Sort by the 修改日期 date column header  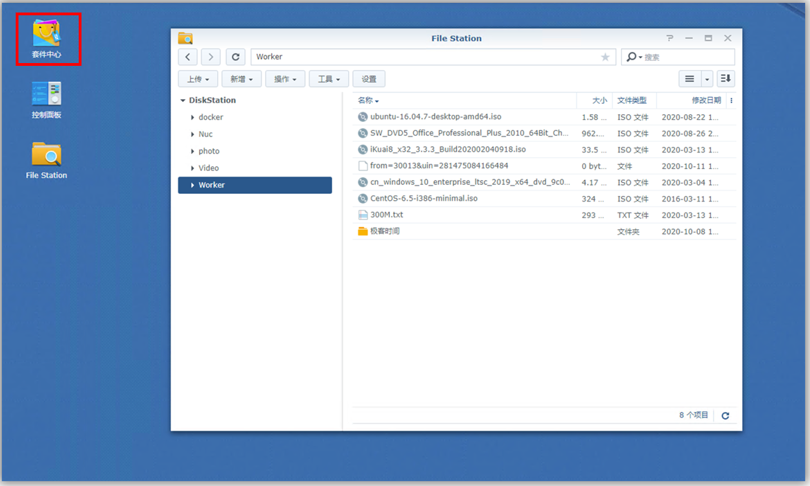point(691,101)
